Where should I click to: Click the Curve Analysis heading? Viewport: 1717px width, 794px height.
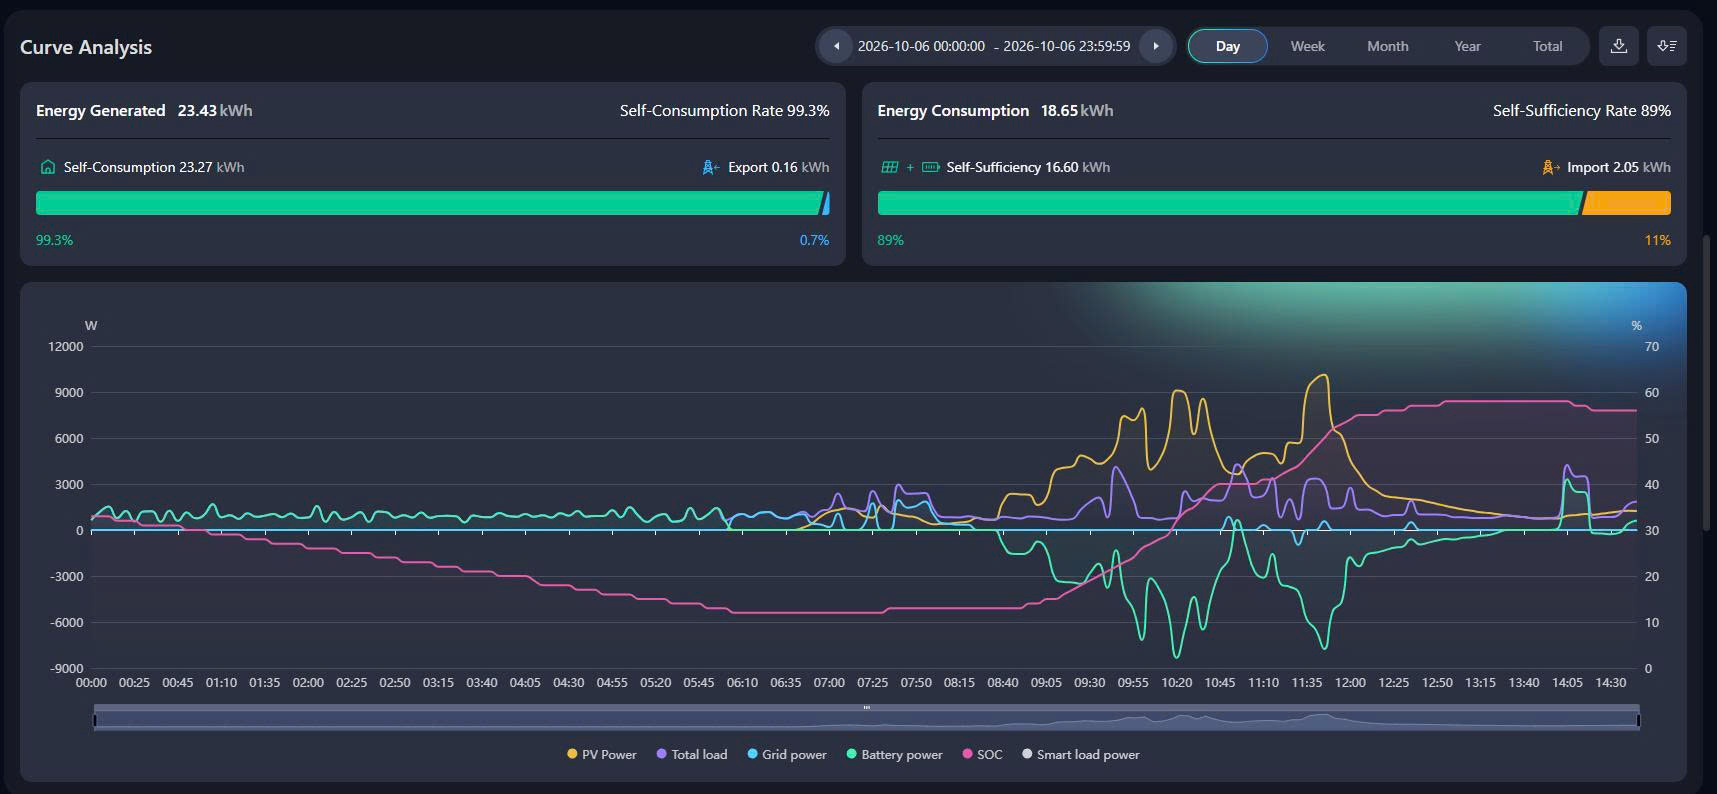coord(86,47)
